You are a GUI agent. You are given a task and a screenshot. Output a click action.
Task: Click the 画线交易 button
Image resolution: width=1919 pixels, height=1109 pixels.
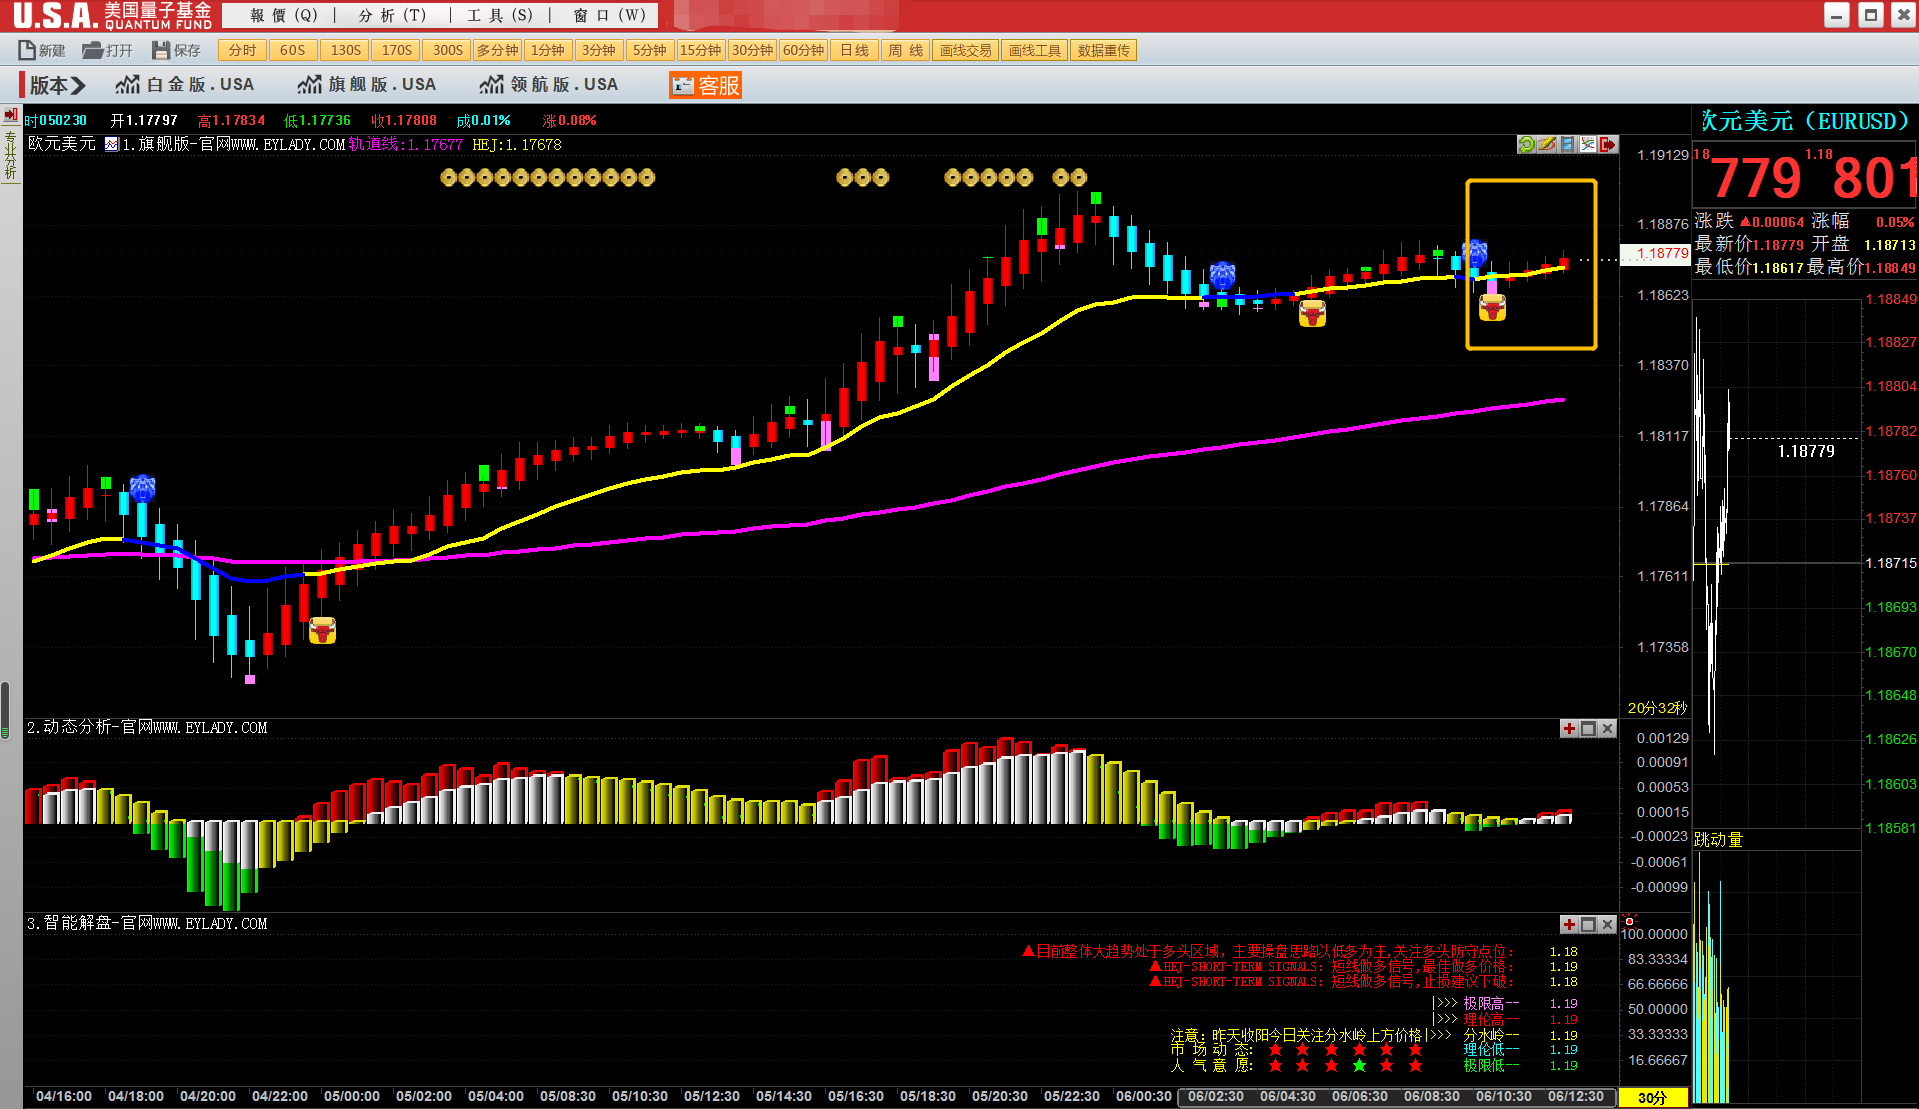click(966, 50)
